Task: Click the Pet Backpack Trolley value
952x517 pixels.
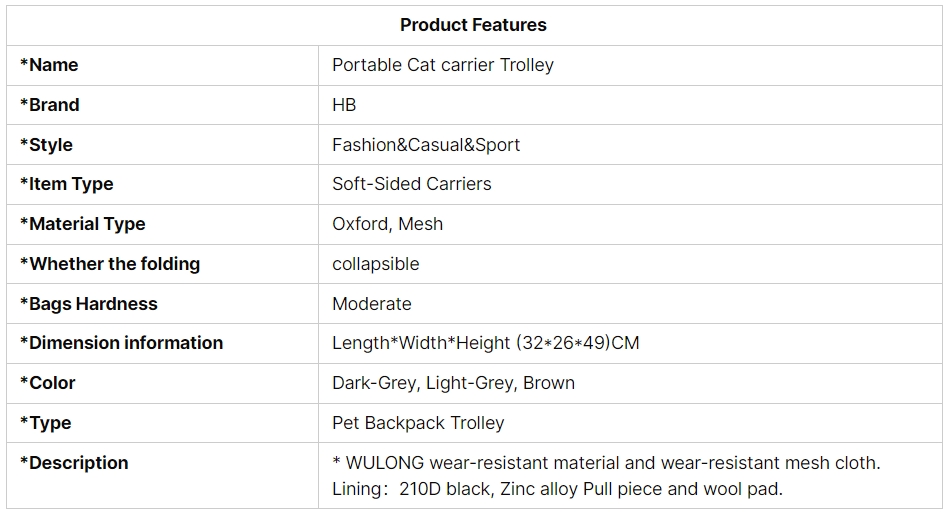Action: coord(418,423)
